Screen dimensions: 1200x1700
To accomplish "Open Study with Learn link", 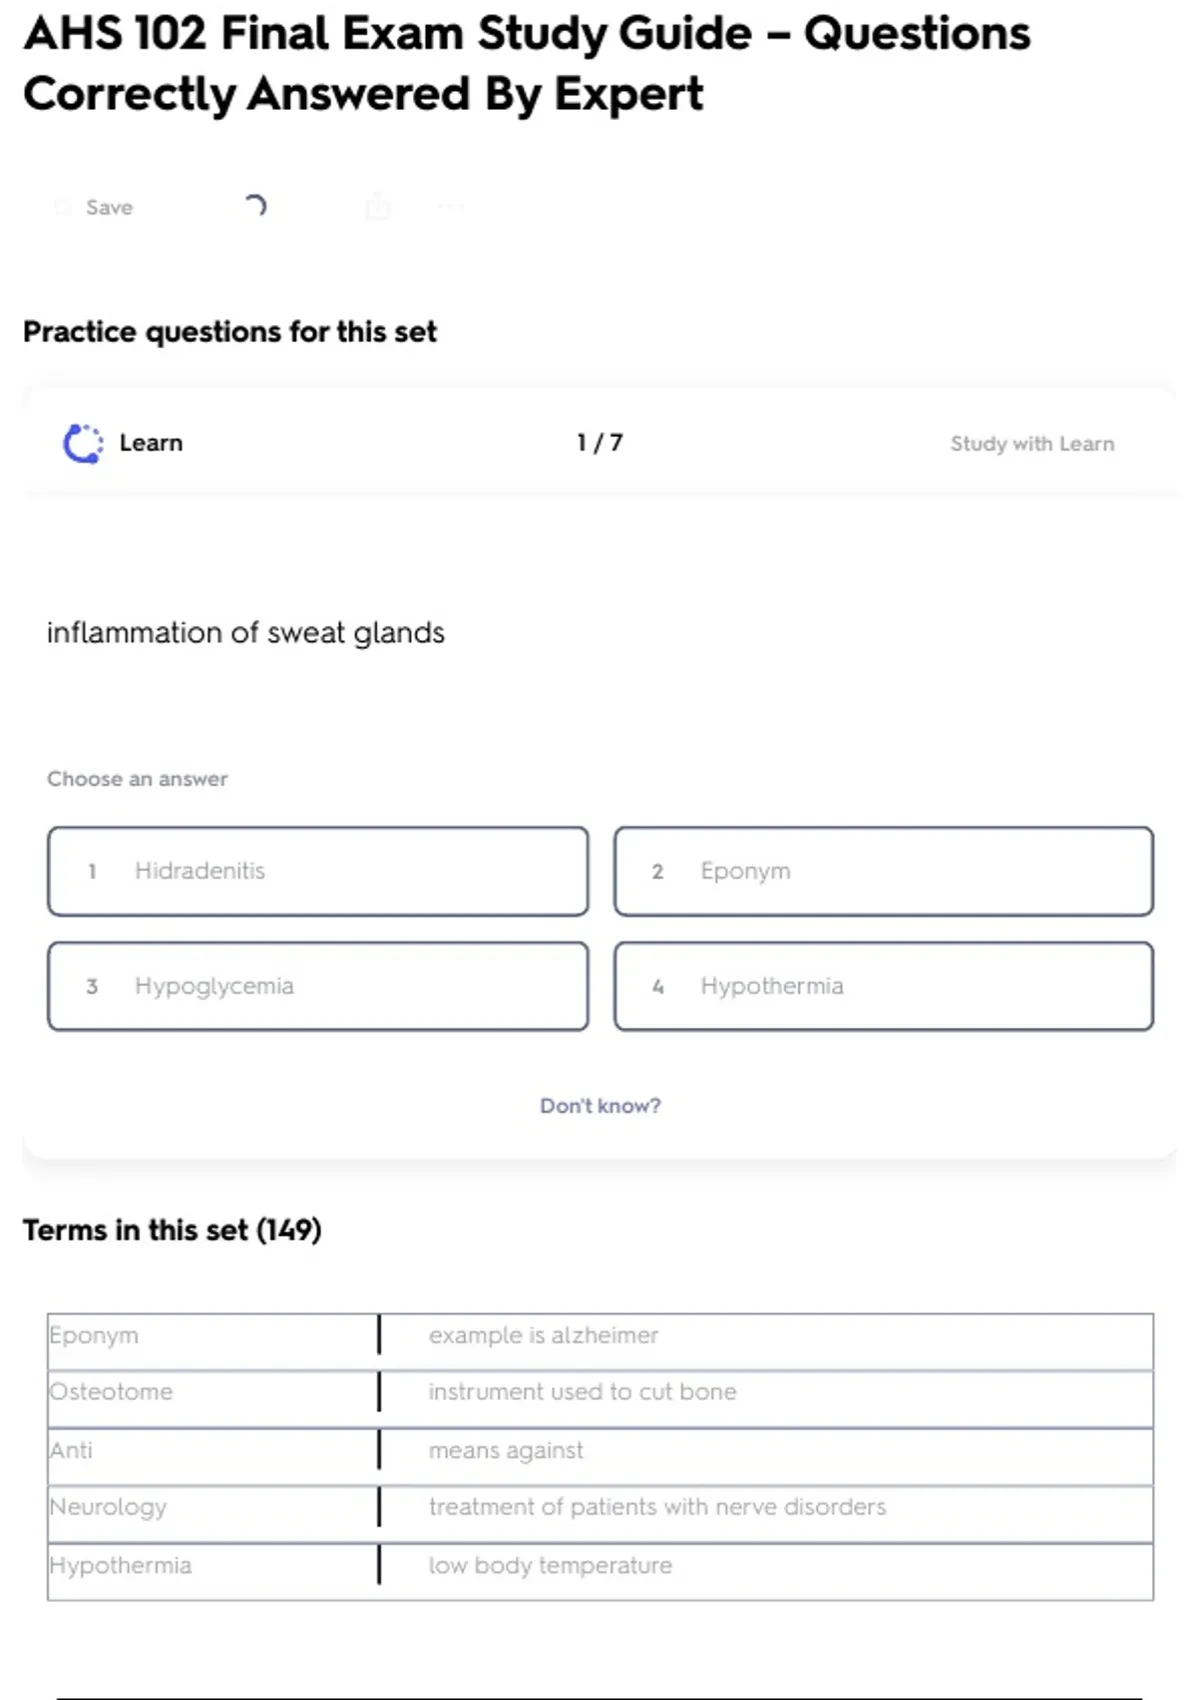I will (1031, 444).
